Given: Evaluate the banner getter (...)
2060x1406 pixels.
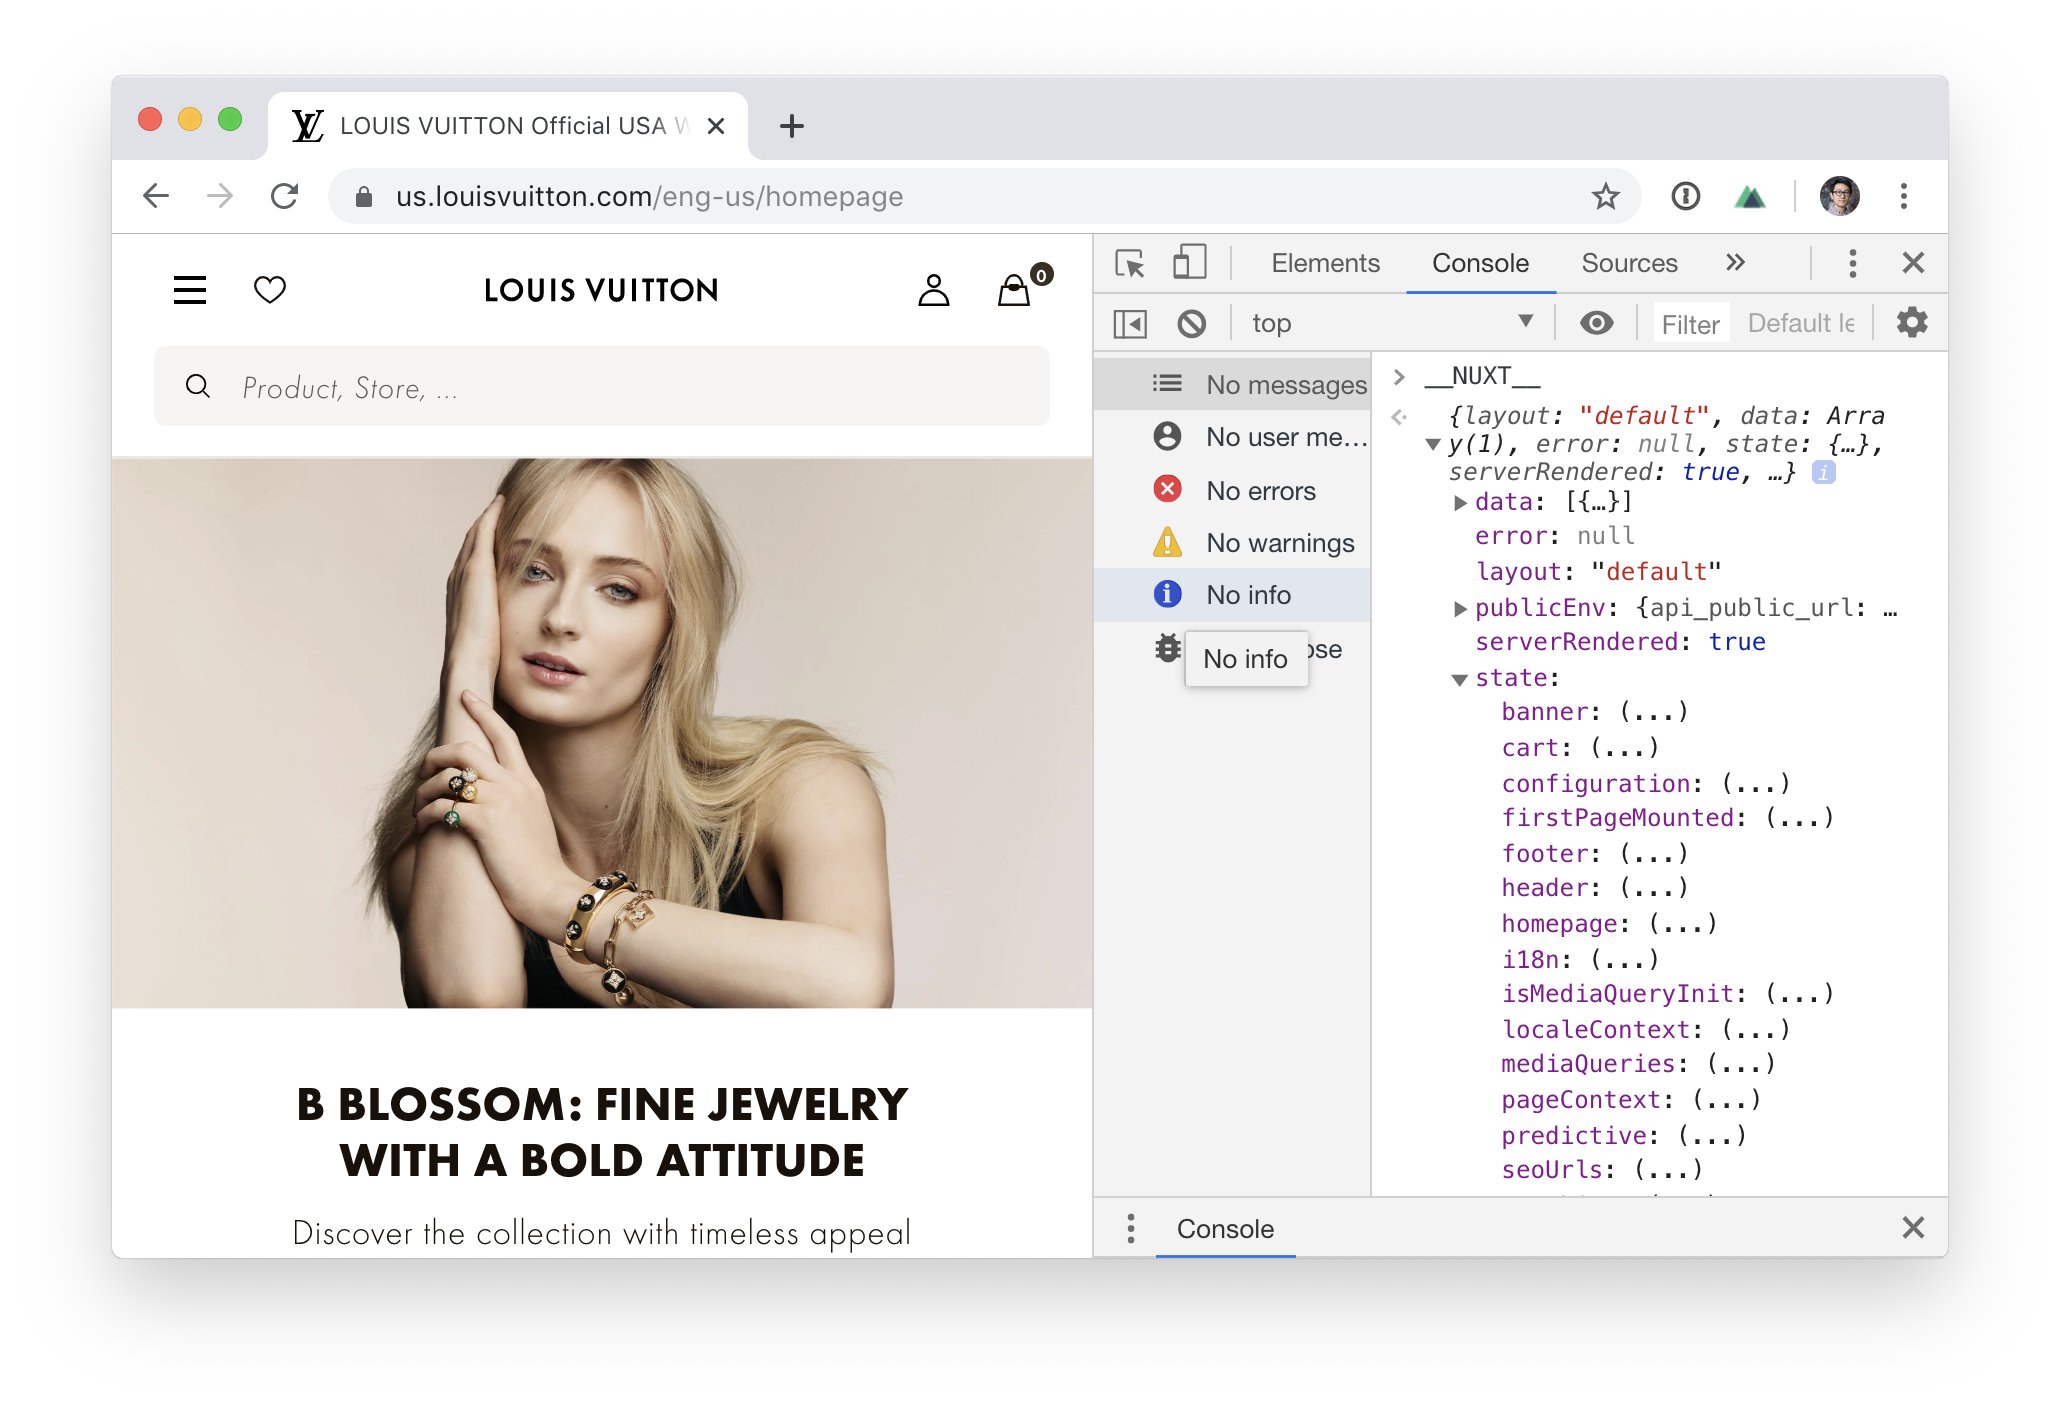Looking at the screenshot, I should [1653, 712].
